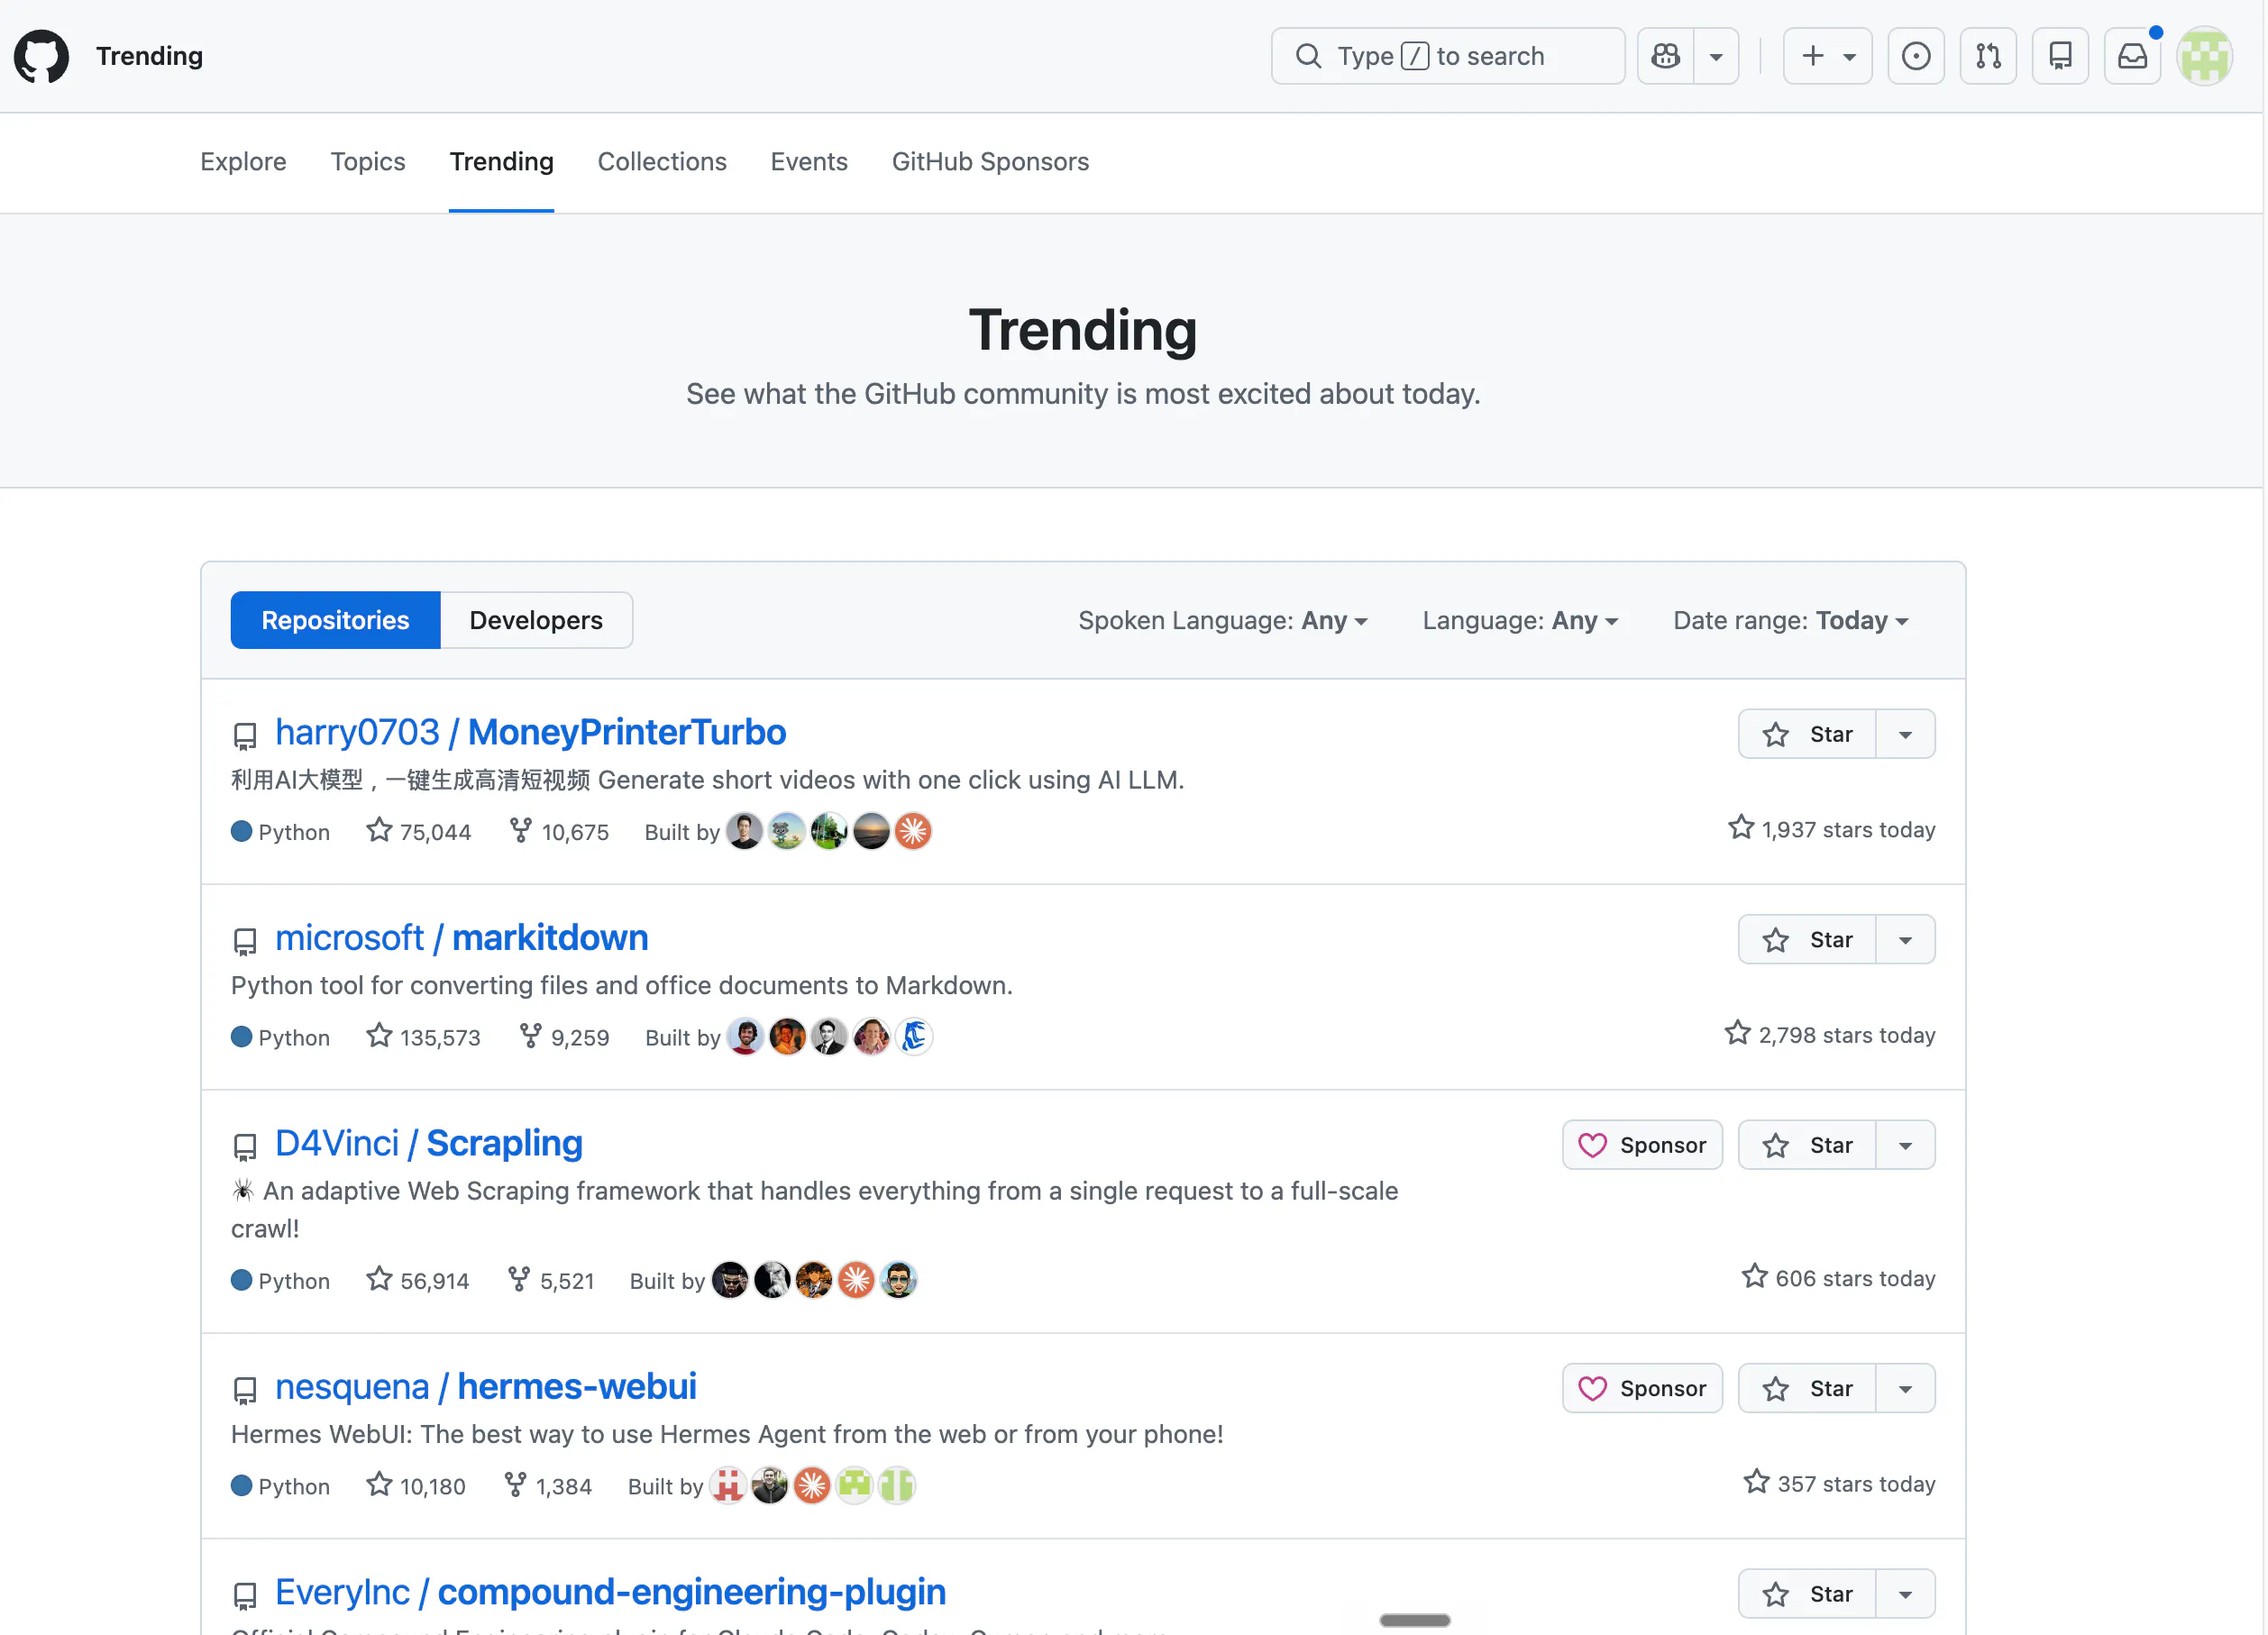Go to the GitHub Sponsors tab

point(990,162)
